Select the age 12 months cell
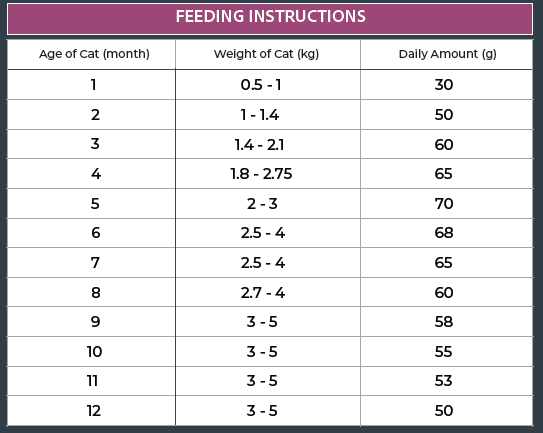Image resolution: width=543 pixels, height=433 pixels. pos(91,410)
